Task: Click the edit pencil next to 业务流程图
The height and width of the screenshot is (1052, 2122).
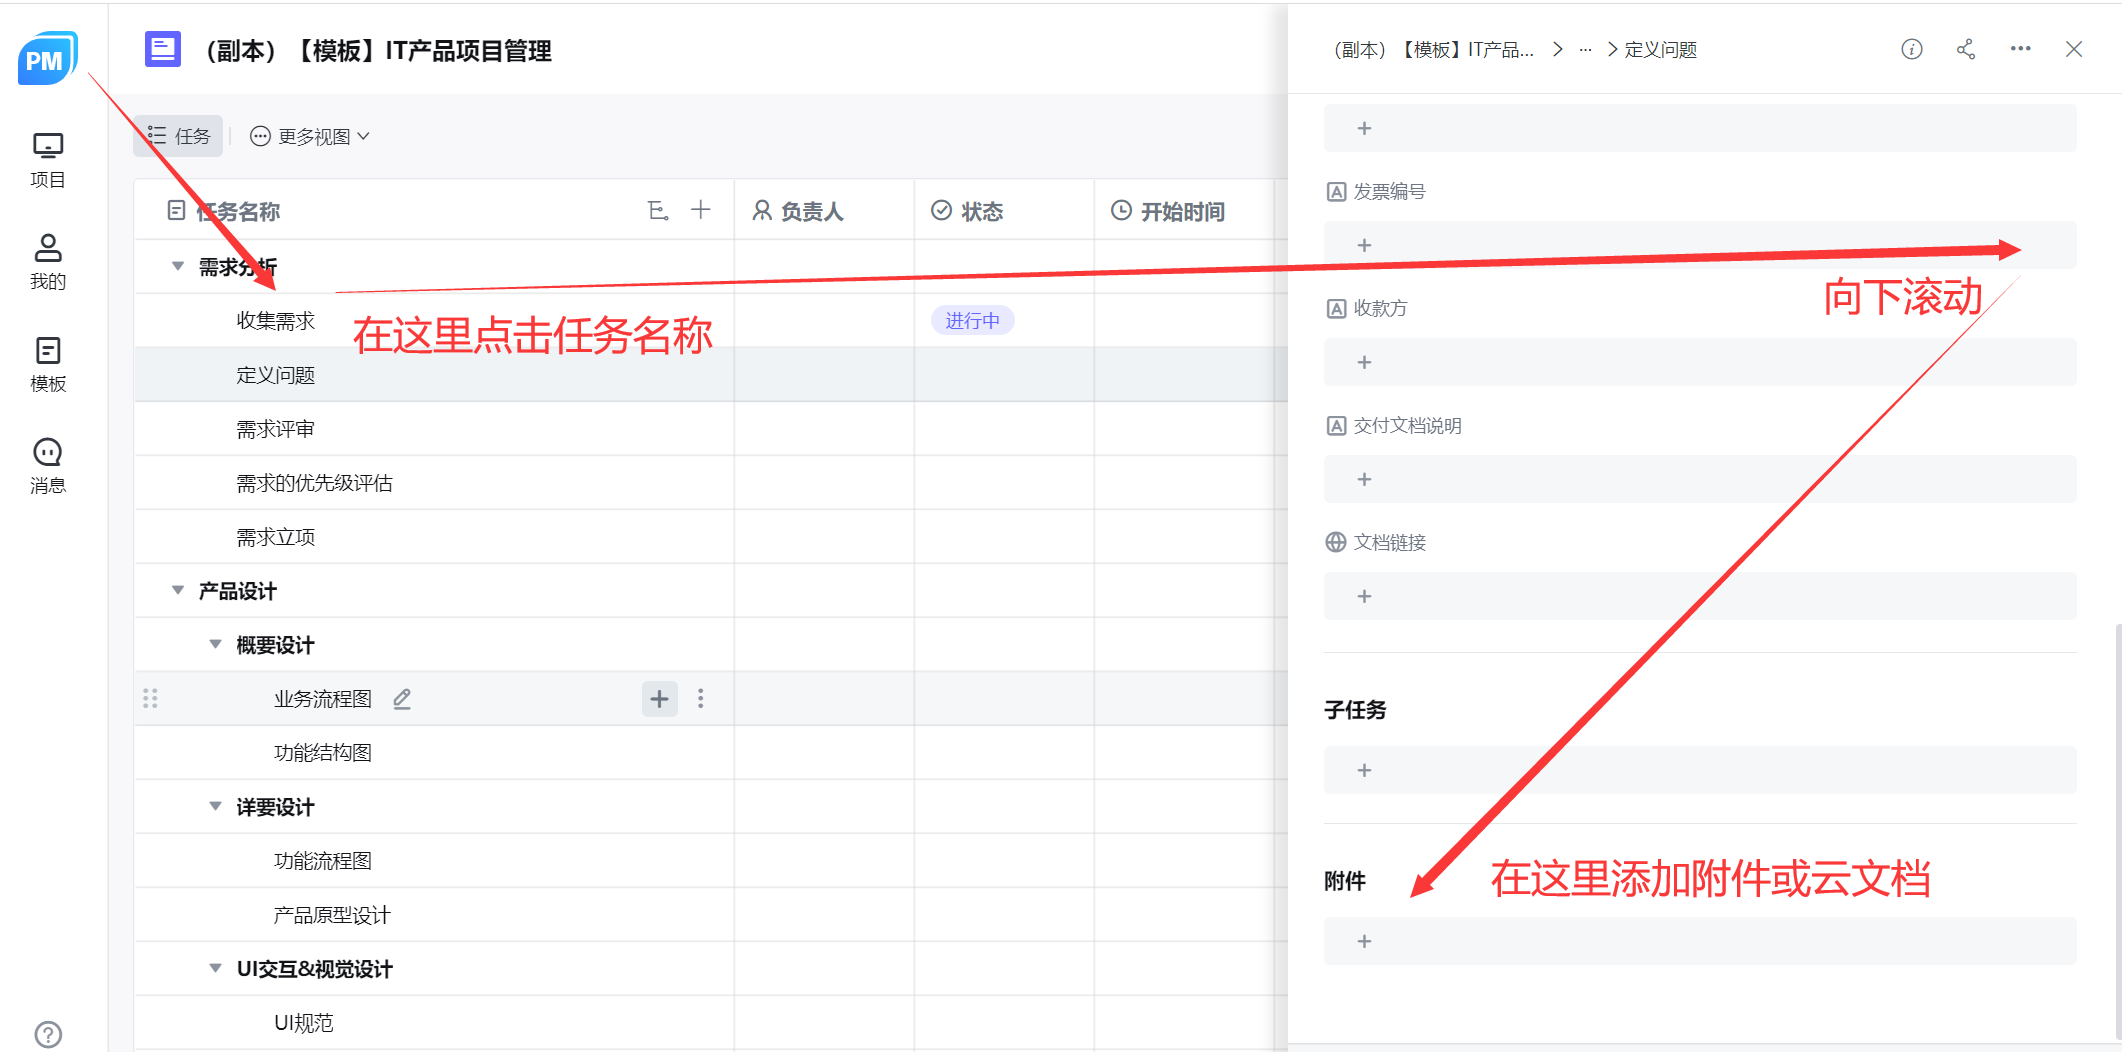Action: coord(402,699)
